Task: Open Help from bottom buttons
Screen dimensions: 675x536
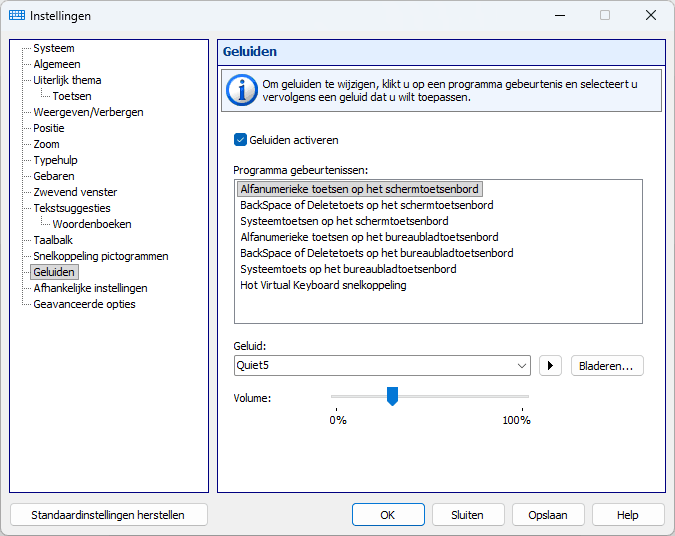Action: click(x=628, y=515)
